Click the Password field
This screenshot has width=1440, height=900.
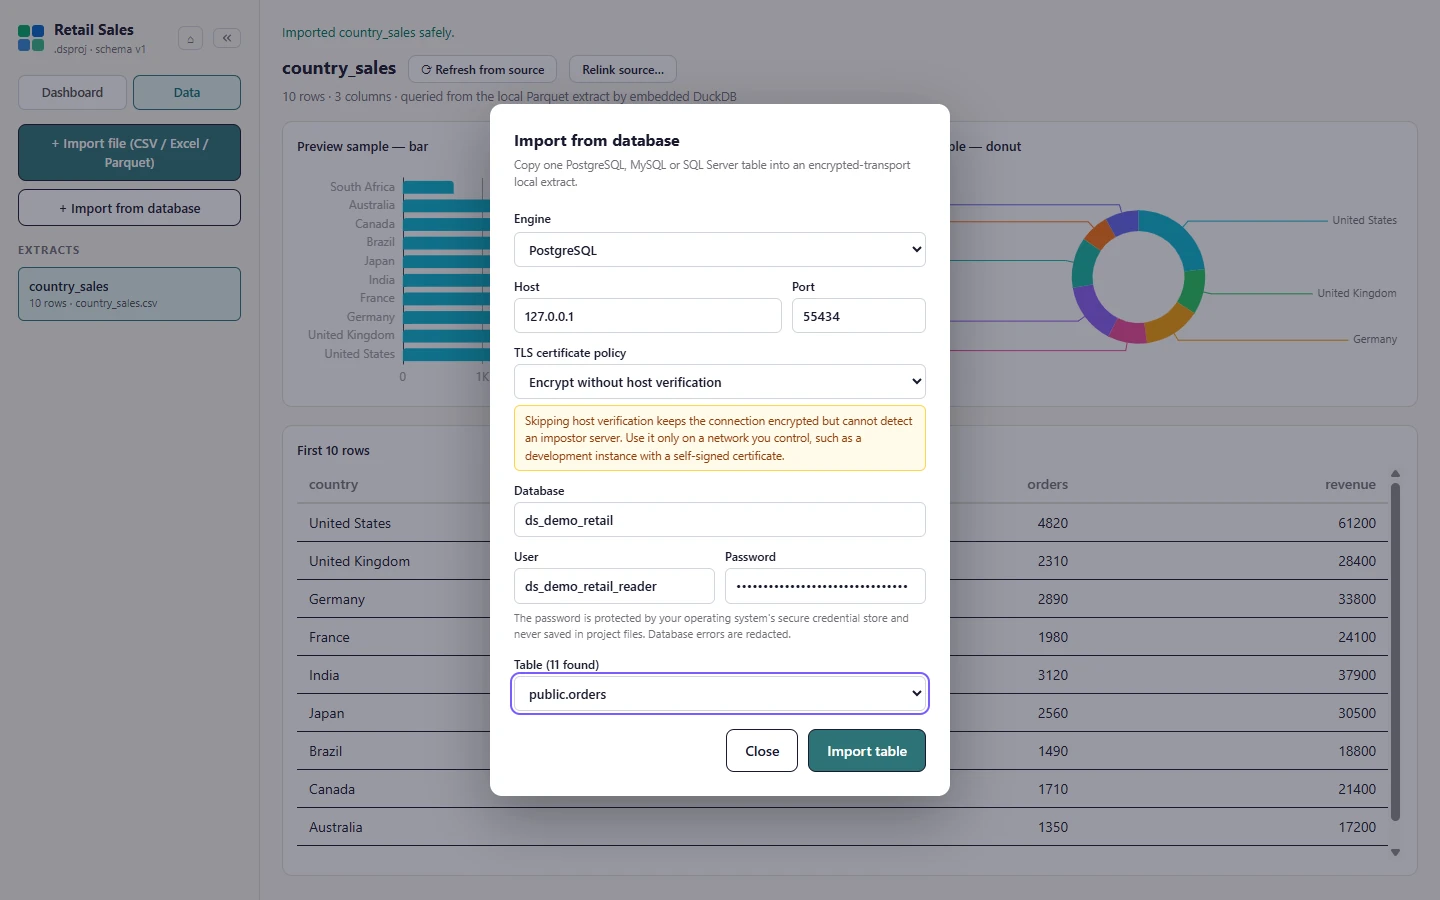pyautogui.click(x=825, y=586)
